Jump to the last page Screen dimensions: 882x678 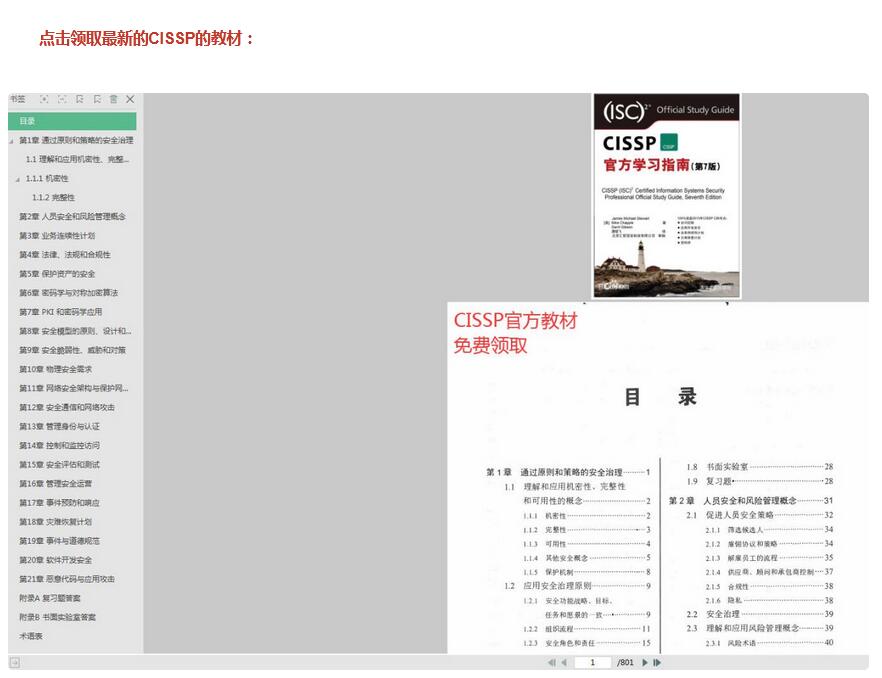click(x=657, y=663)
